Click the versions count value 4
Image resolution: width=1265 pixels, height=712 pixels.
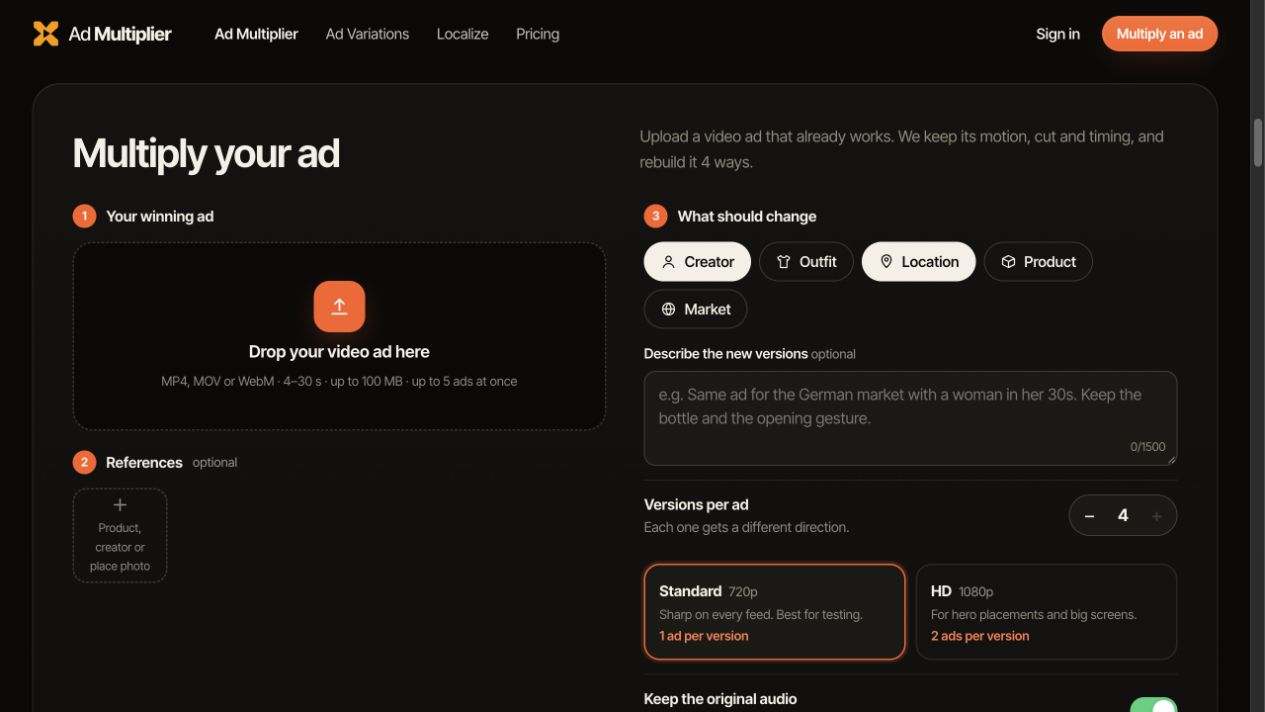(x=1123, y=516)
